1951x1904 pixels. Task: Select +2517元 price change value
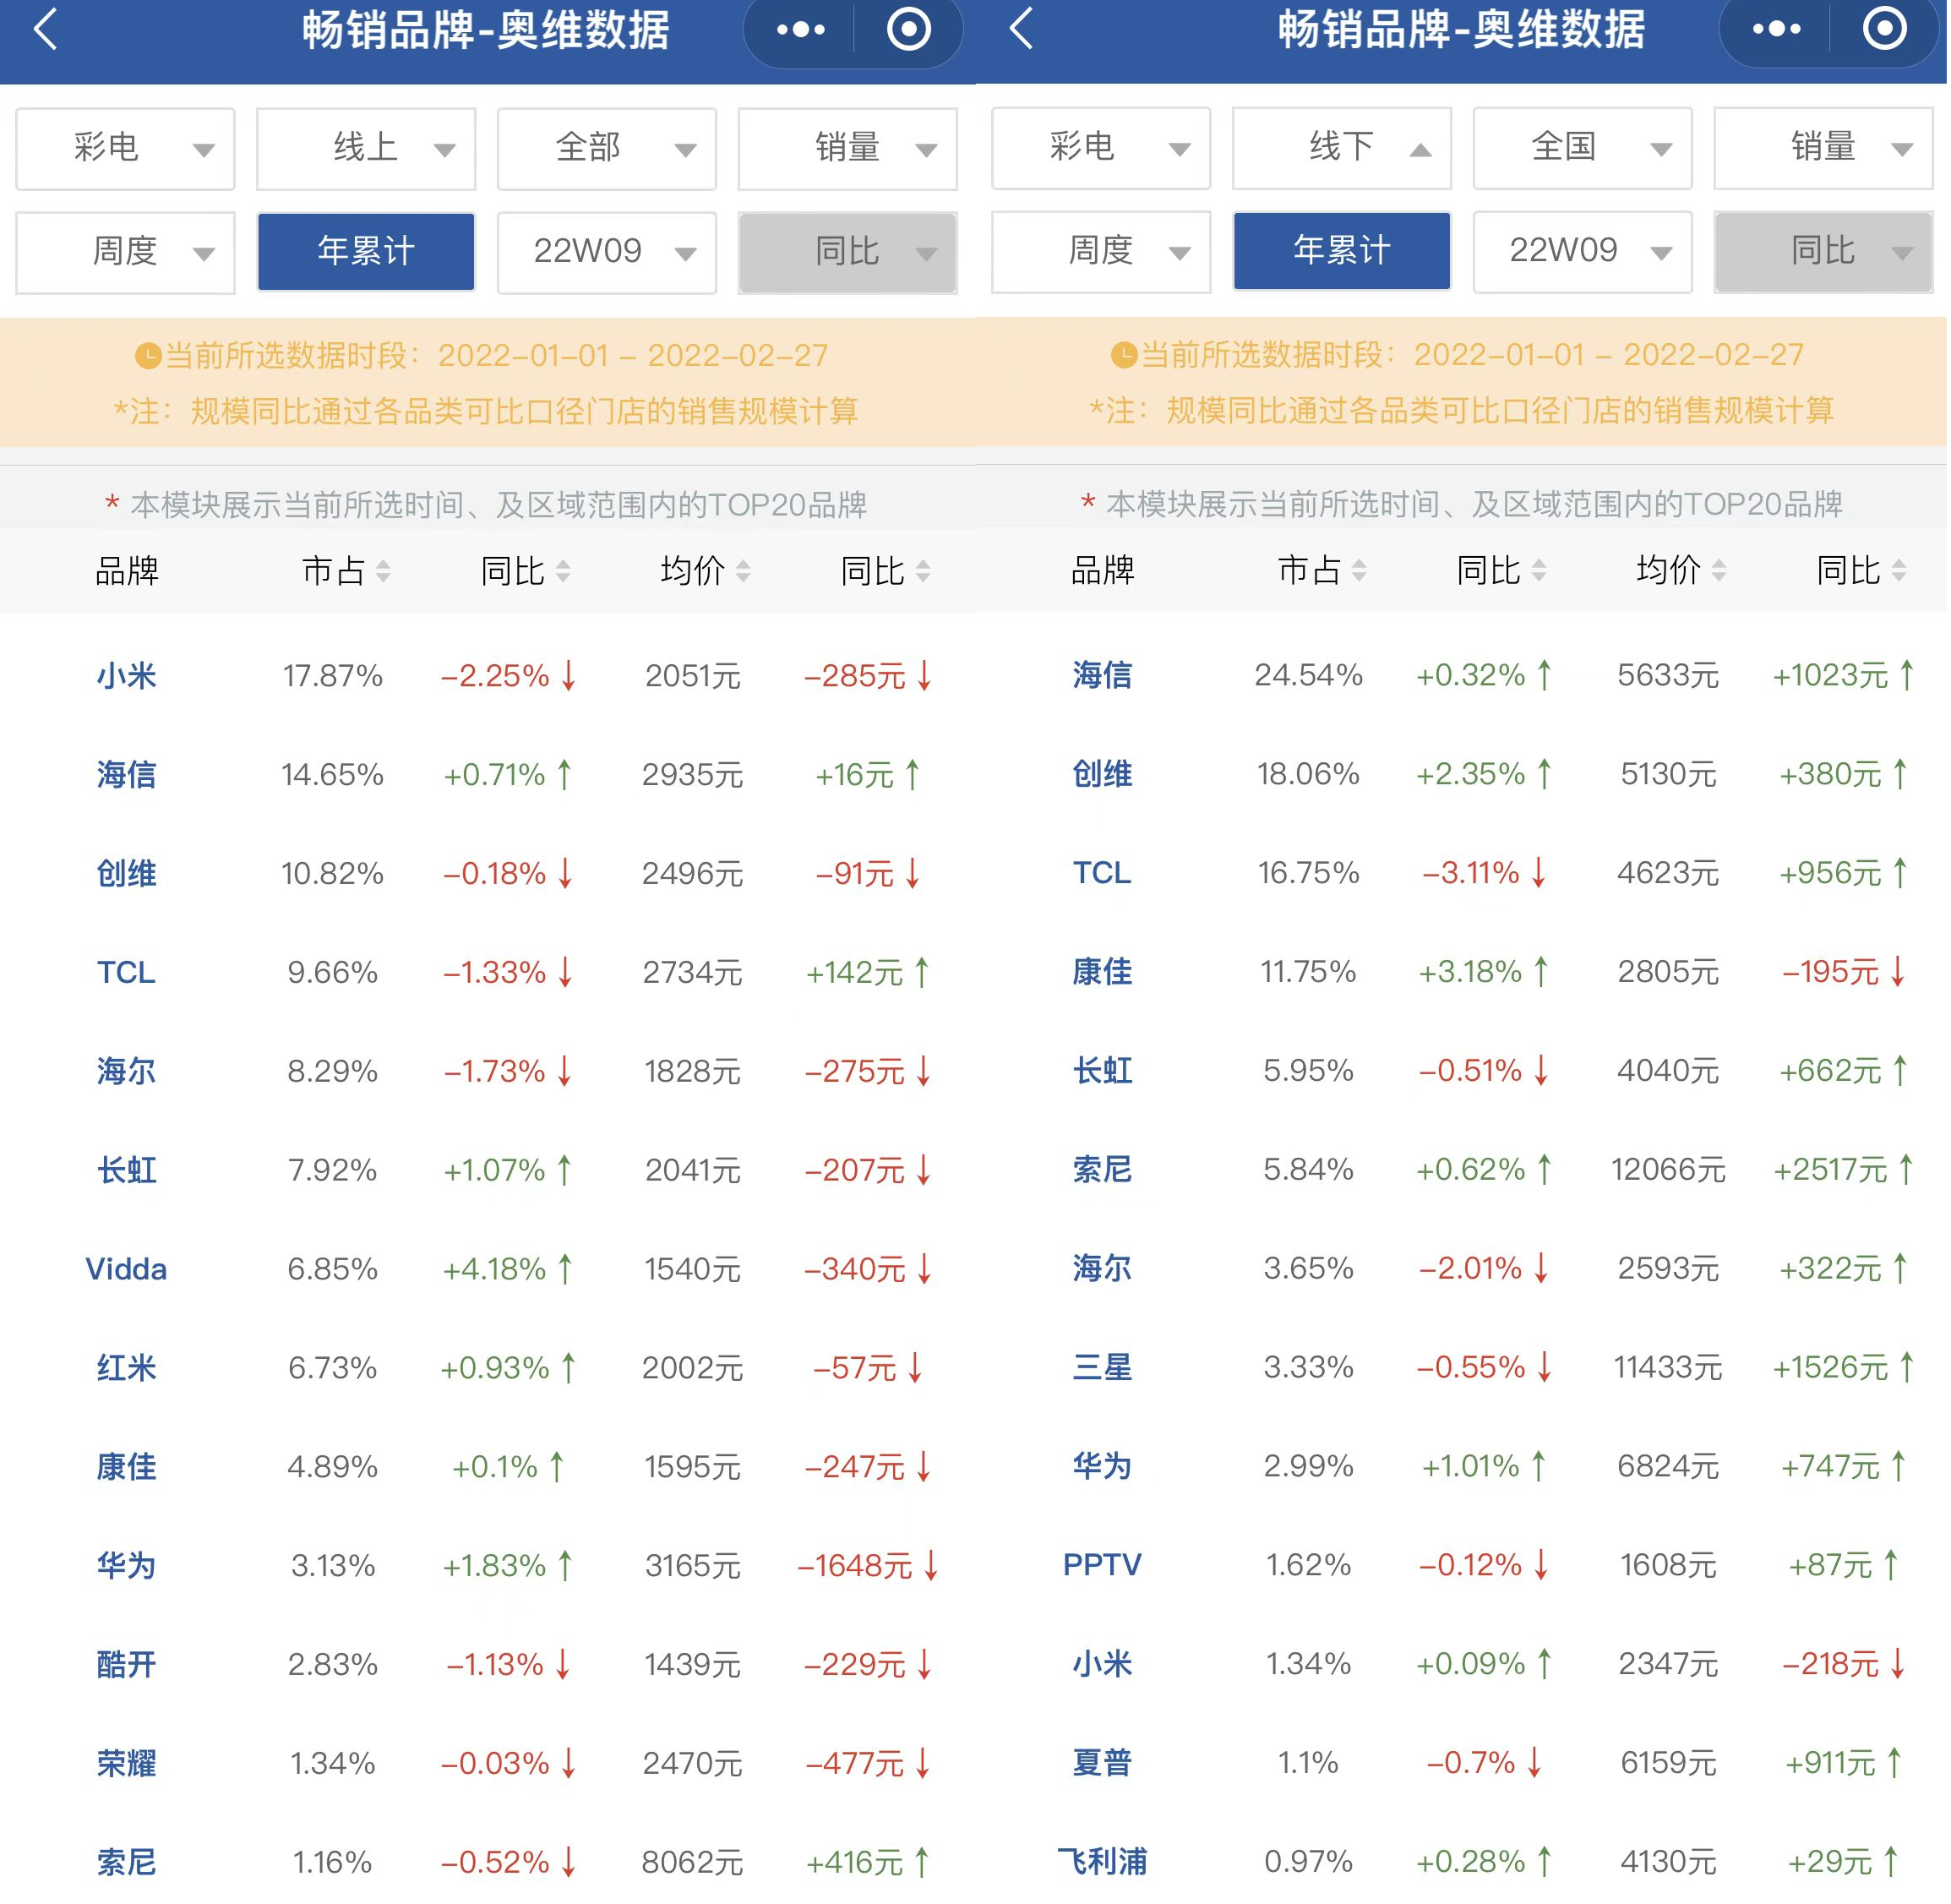point(1832,1171)
